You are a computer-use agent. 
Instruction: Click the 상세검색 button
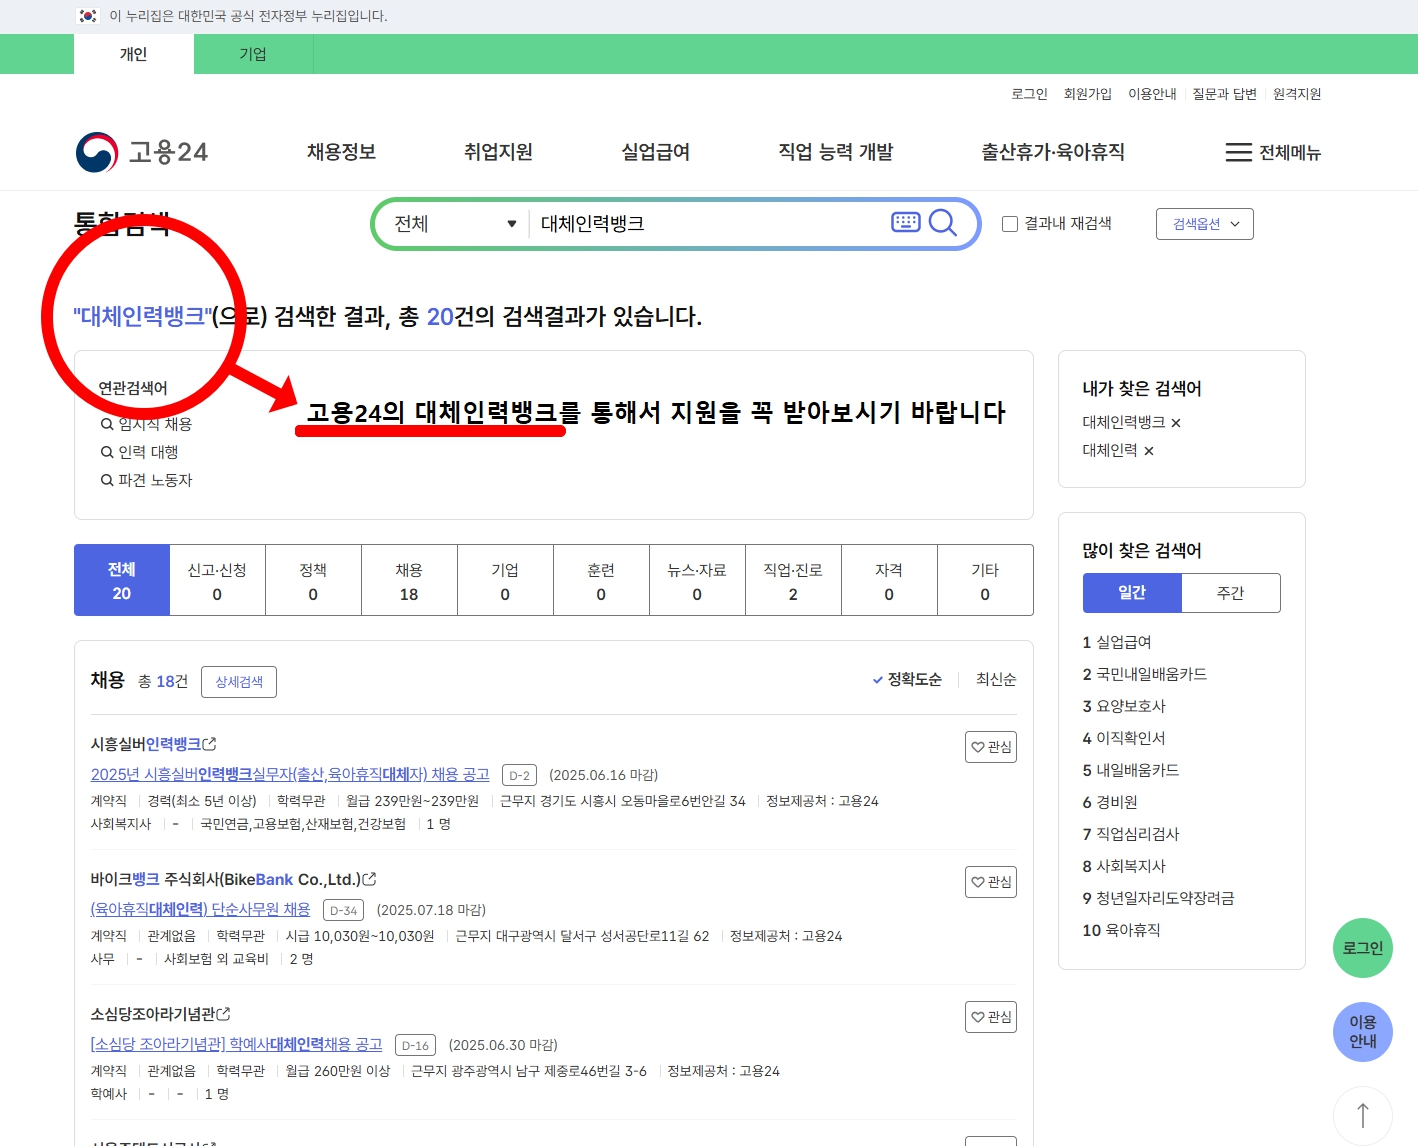click(x=239, y=682)
